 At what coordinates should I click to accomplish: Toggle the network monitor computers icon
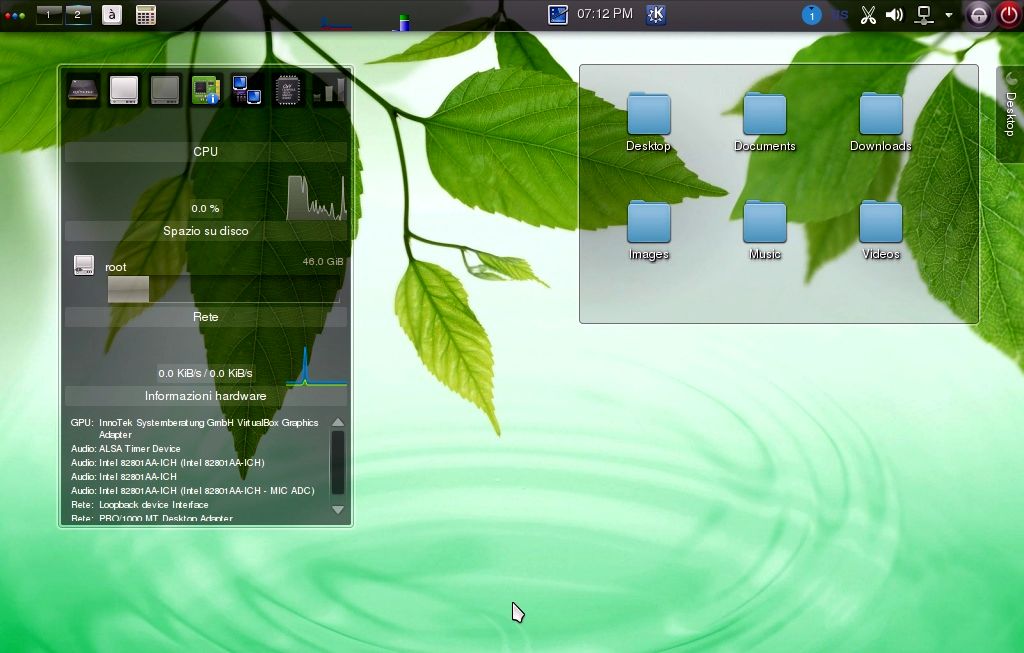click(x=247, y=90)
